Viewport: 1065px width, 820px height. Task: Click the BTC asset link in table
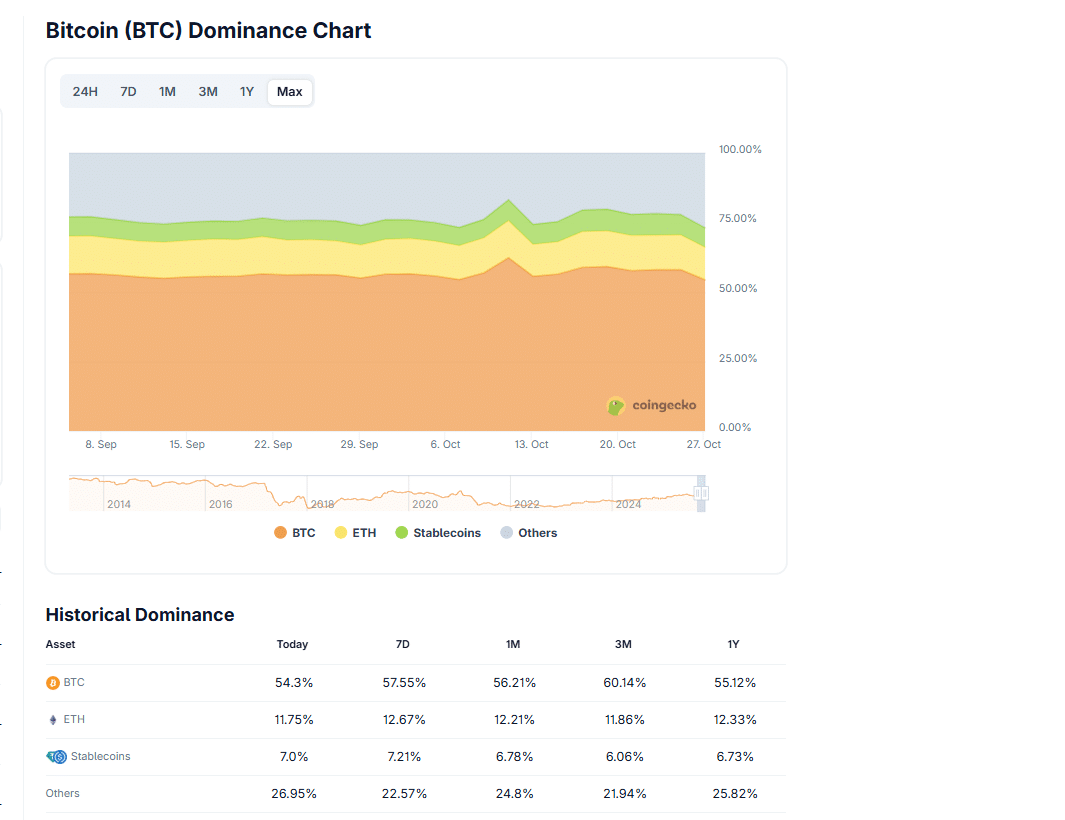point(74,683)
